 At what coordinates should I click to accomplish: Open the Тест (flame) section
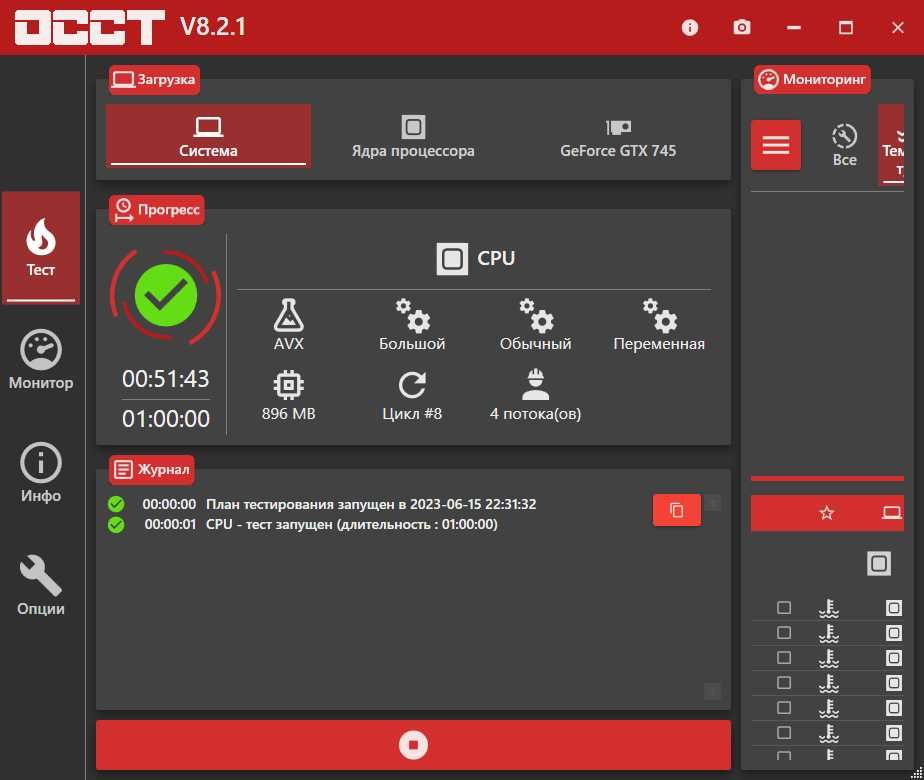[41, 247]
